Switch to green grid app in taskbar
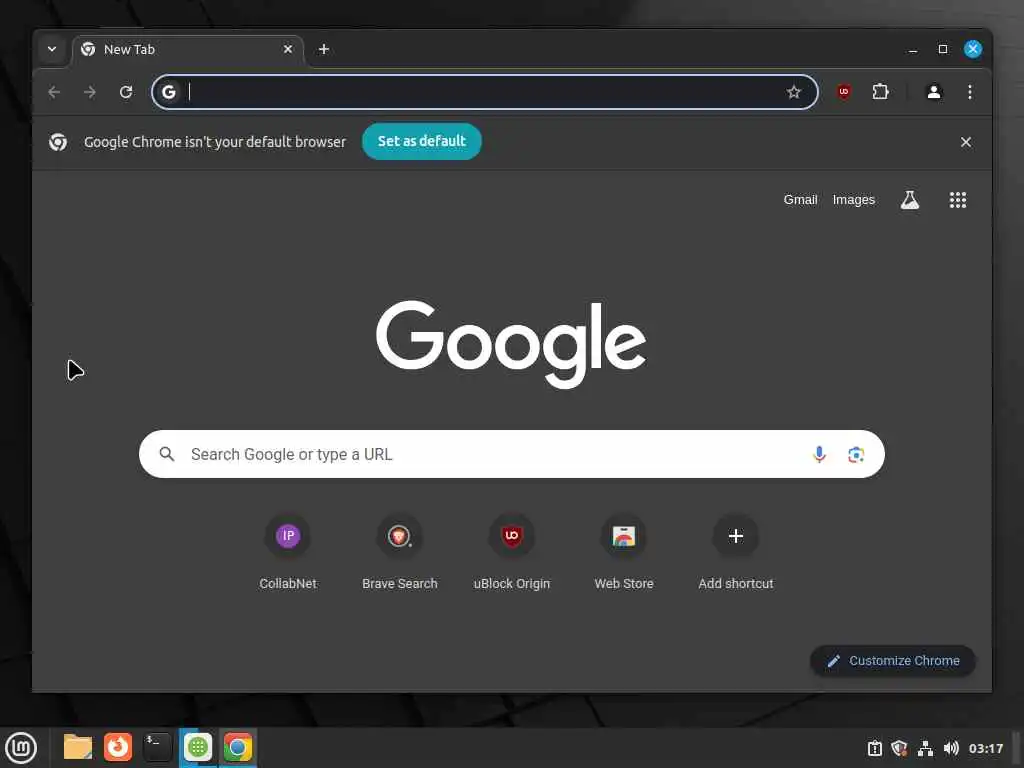 click(198, 748)
